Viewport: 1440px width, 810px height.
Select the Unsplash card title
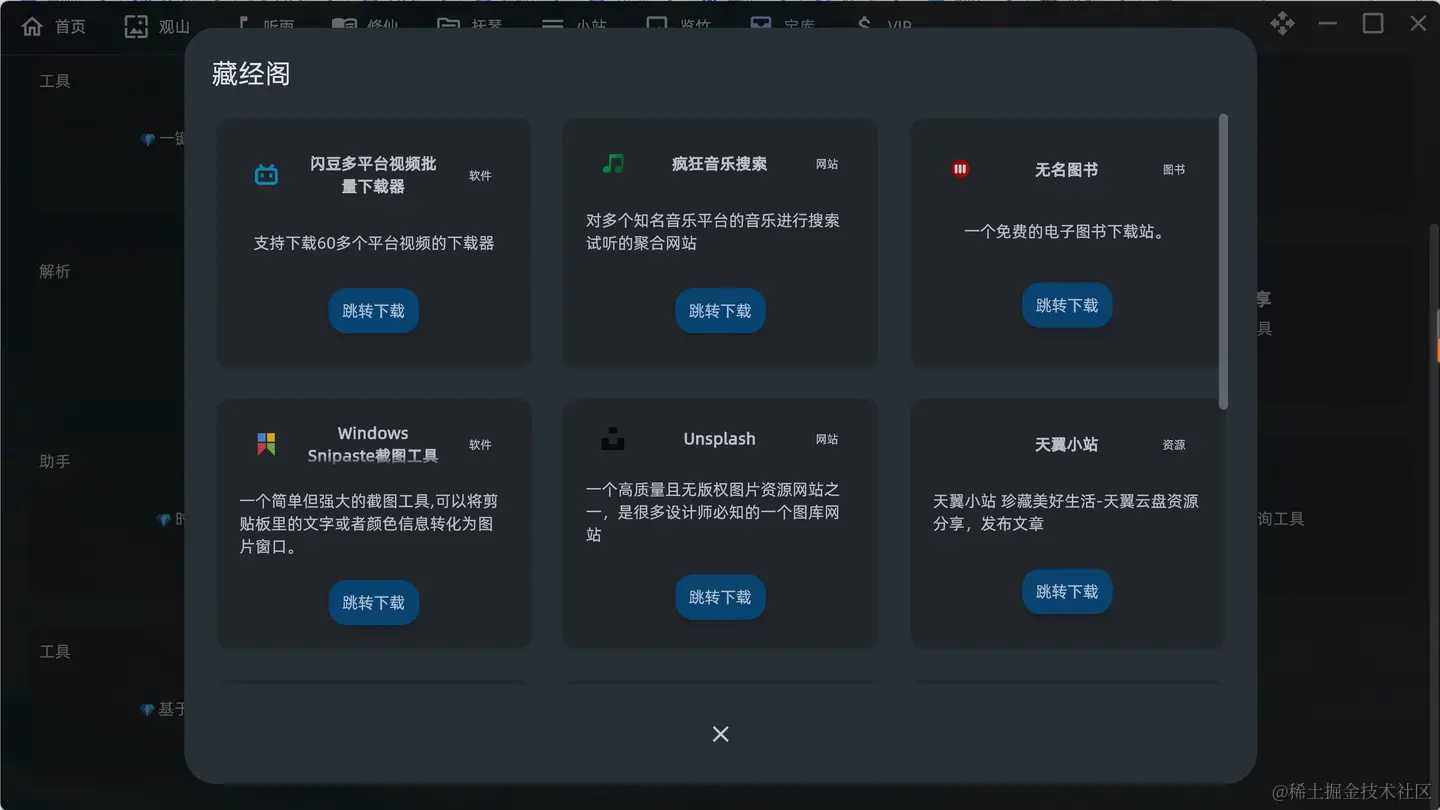[x=720, y=439]
